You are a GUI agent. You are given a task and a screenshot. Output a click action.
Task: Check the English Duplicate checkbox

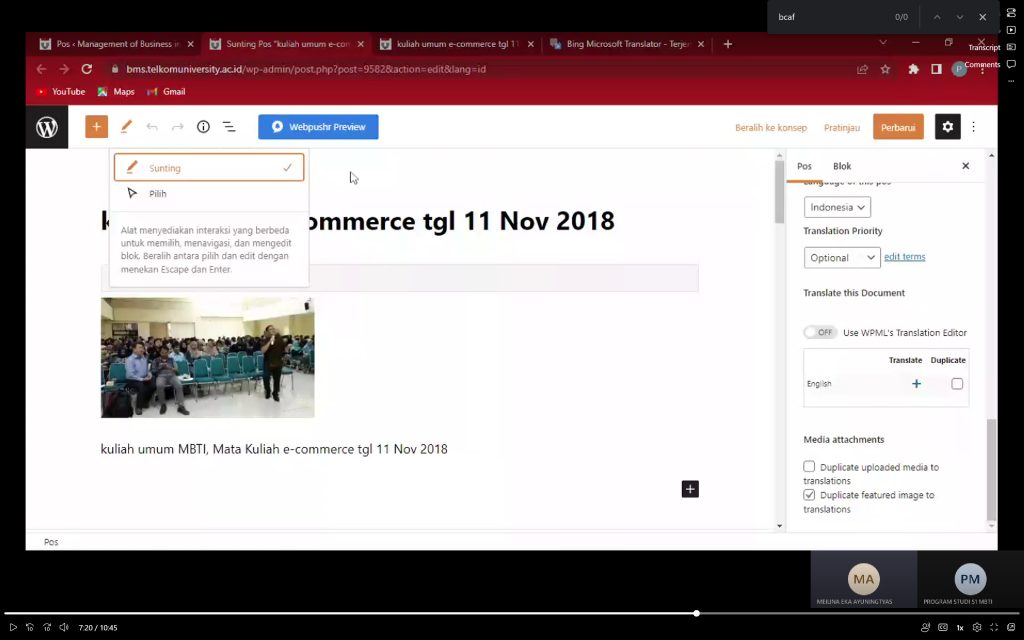(957, 384)
